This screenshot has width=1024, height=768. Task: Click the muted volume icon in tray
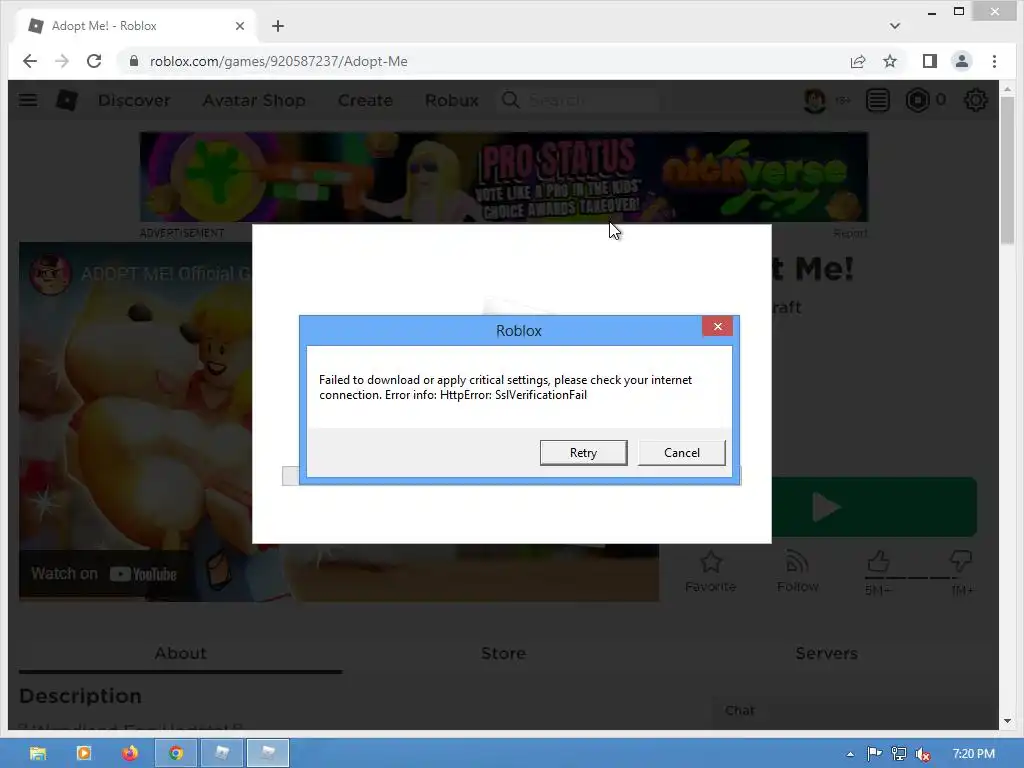[x=923, y=754]
